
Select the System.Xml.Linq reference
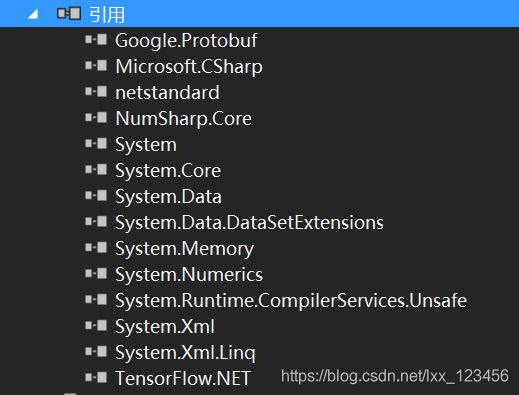coord(185,353)
